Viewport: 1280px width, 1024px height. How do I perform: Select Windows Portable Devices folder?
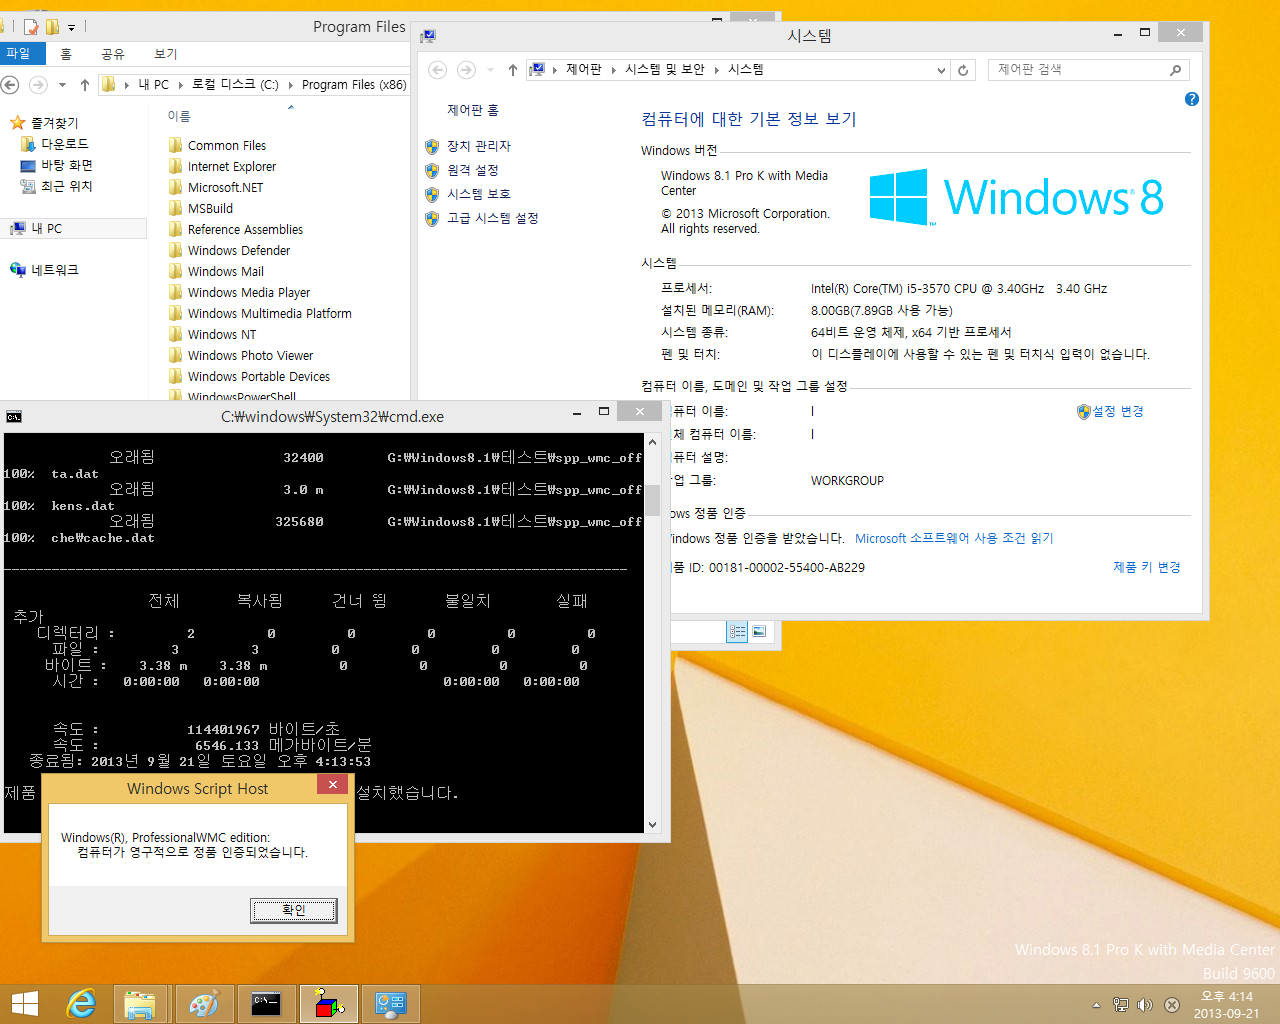coord(258,377)
